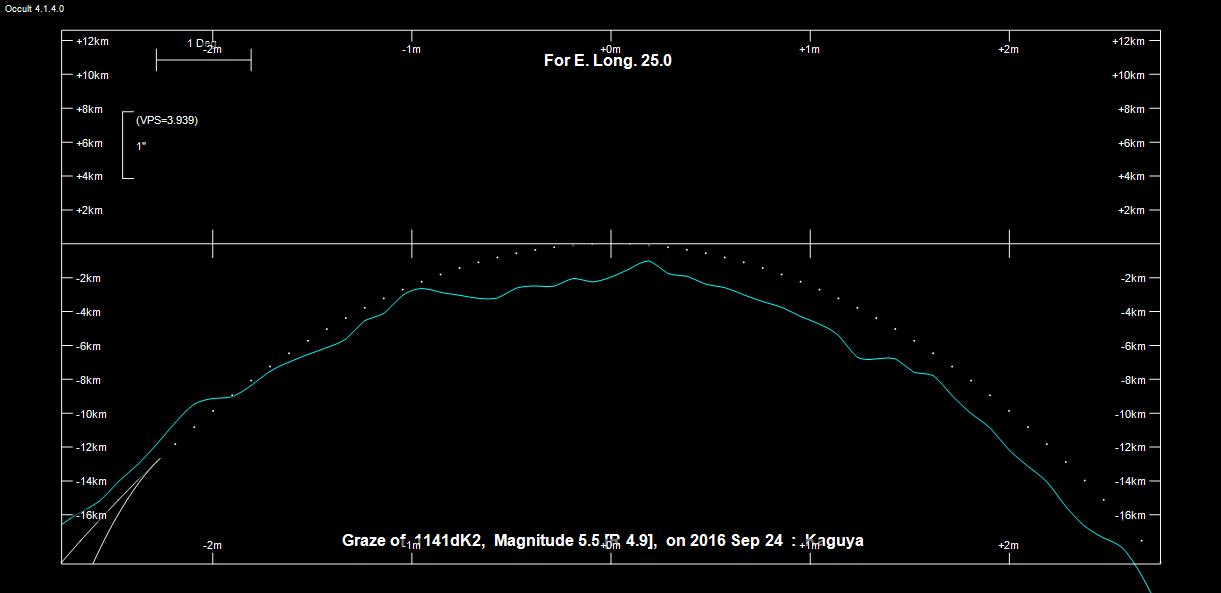Click the +2m label at top axis
The image size is (1221, 593).
pos(1008,49)
